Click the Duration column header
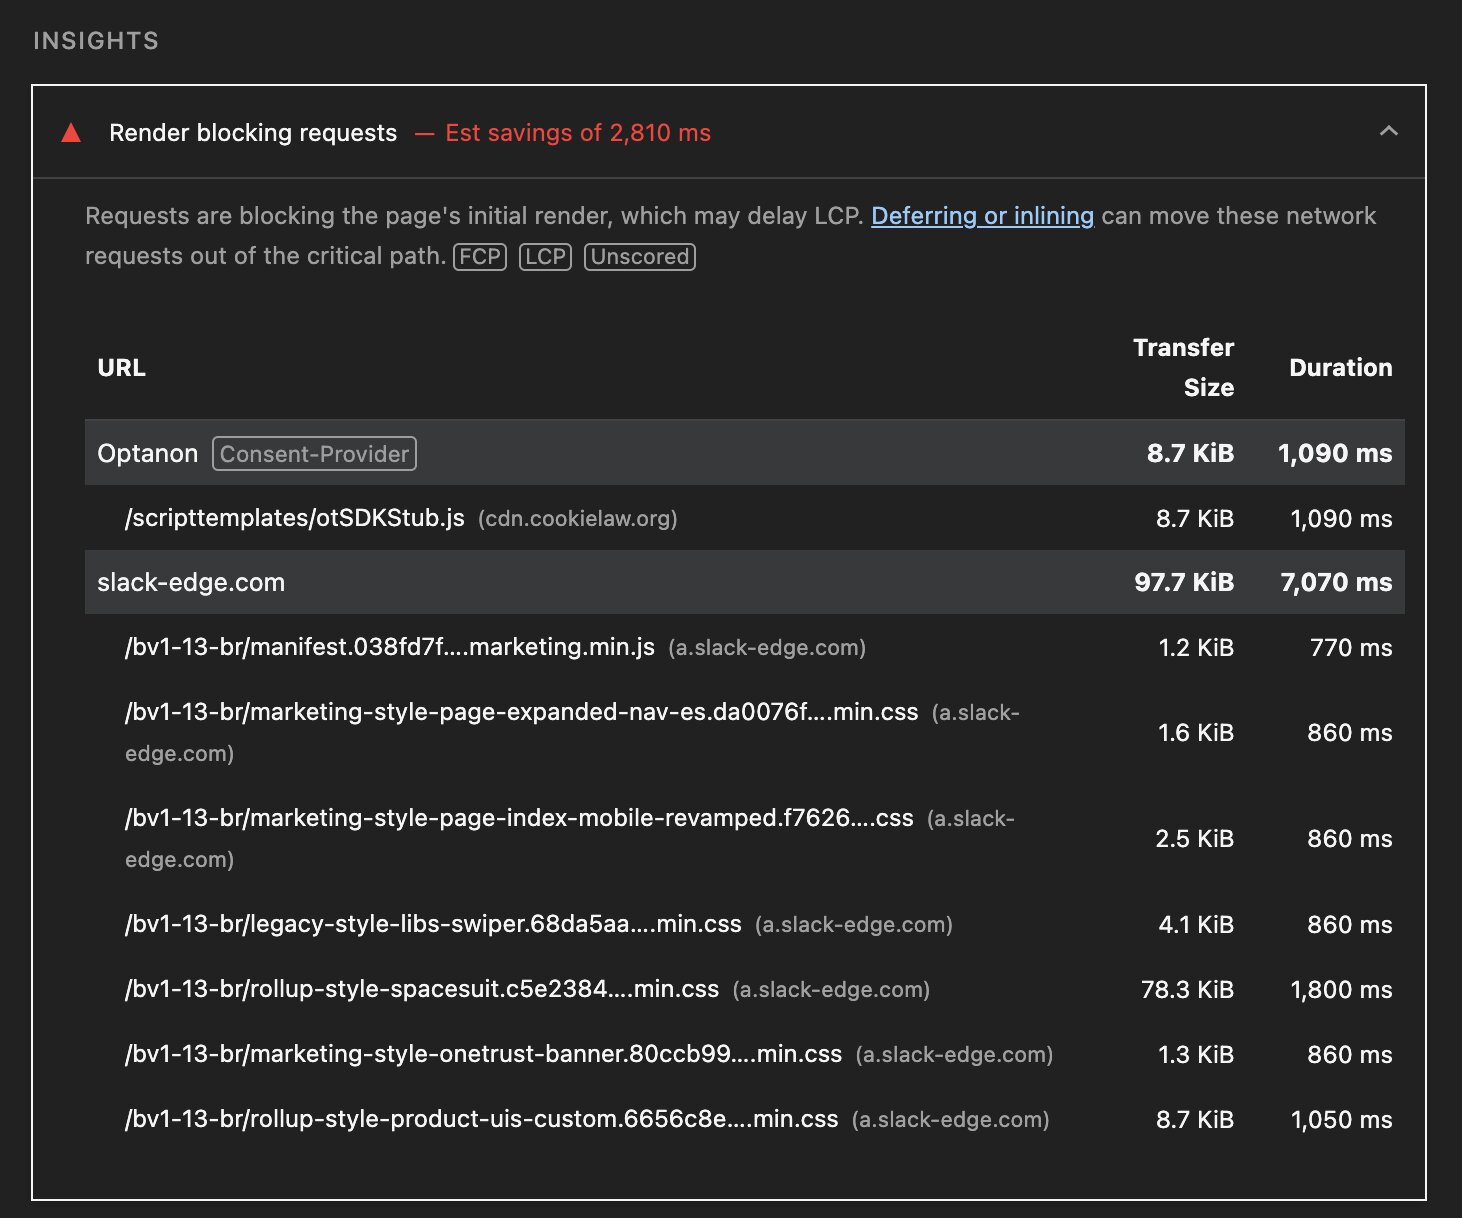The image size is (1462, 1218). coord(1340,368)
